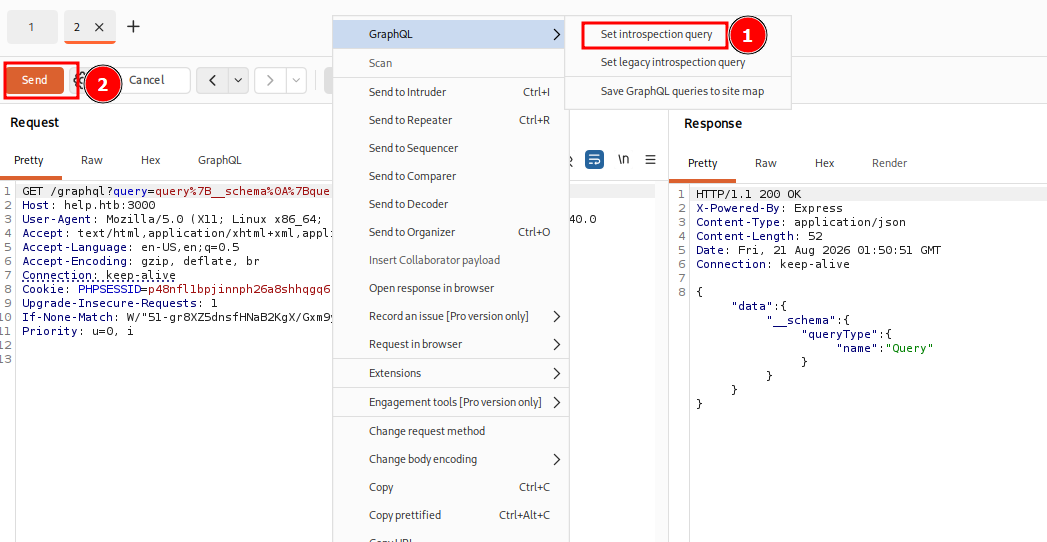
Task: Click the Content-Length: 52 response header
Action: point(759,236)
